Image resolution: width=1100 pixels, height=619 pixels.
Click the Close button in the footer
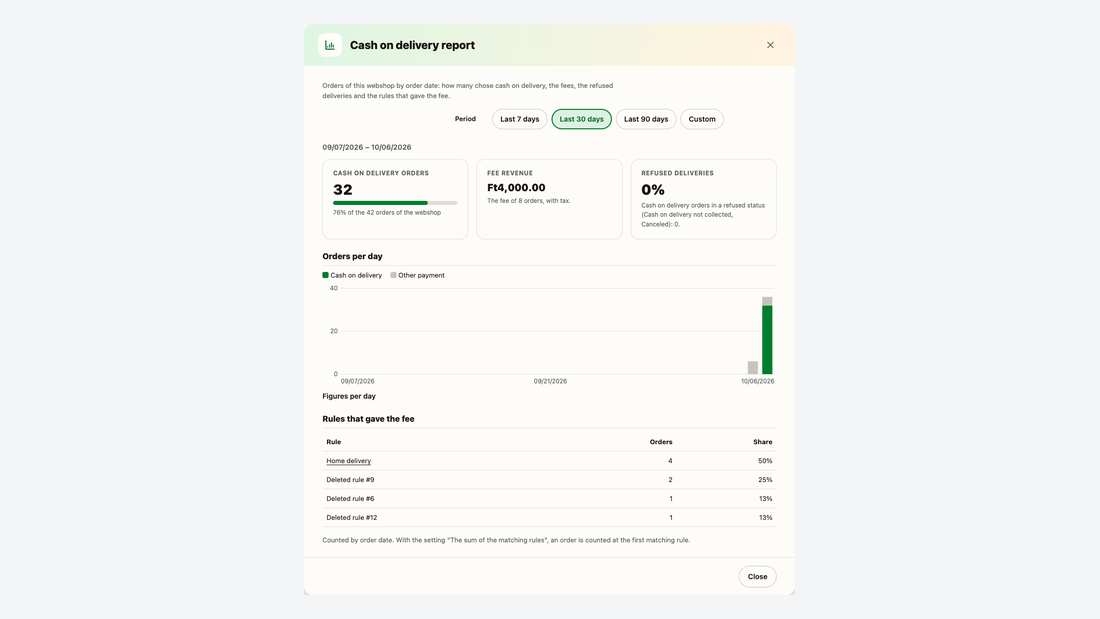click(758, 577)
